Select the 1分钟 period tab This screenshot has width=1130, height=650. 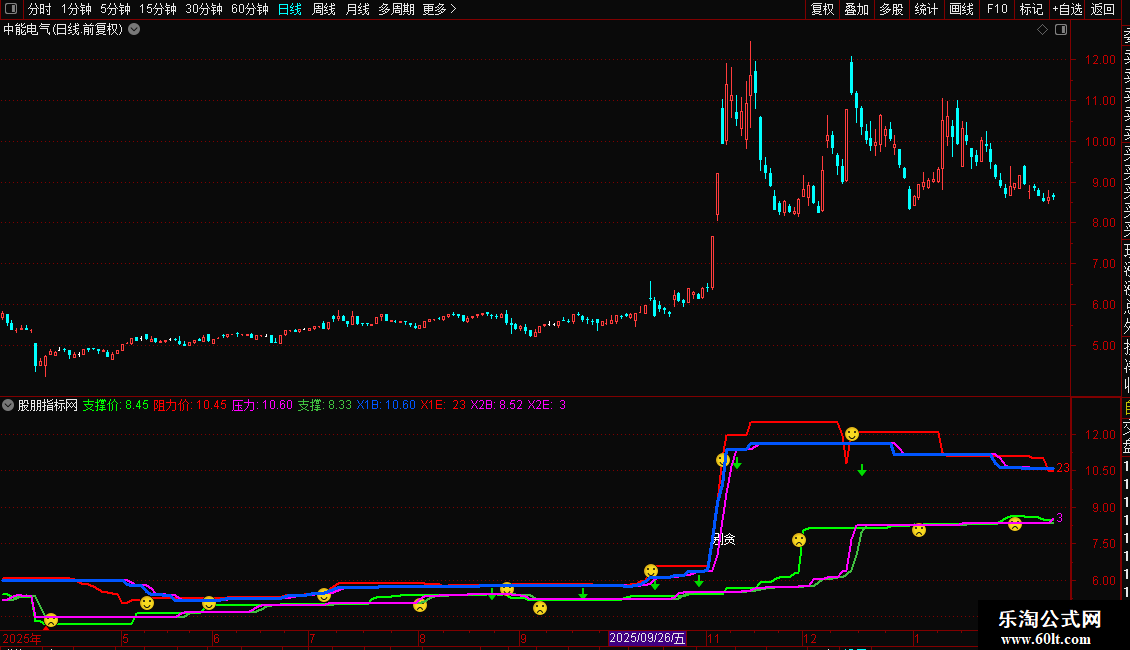pyautogui.click(x=76, y=9)
